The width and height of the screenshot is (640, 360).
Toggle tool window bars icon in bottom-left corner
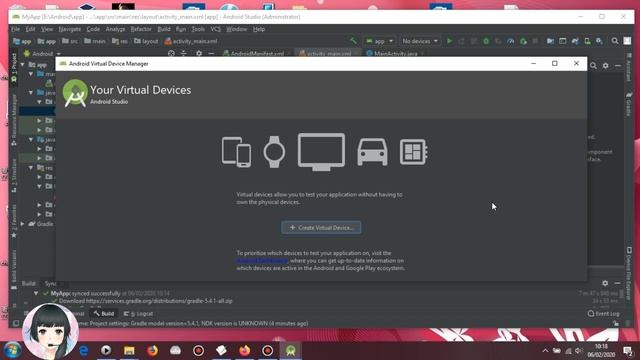16,324
